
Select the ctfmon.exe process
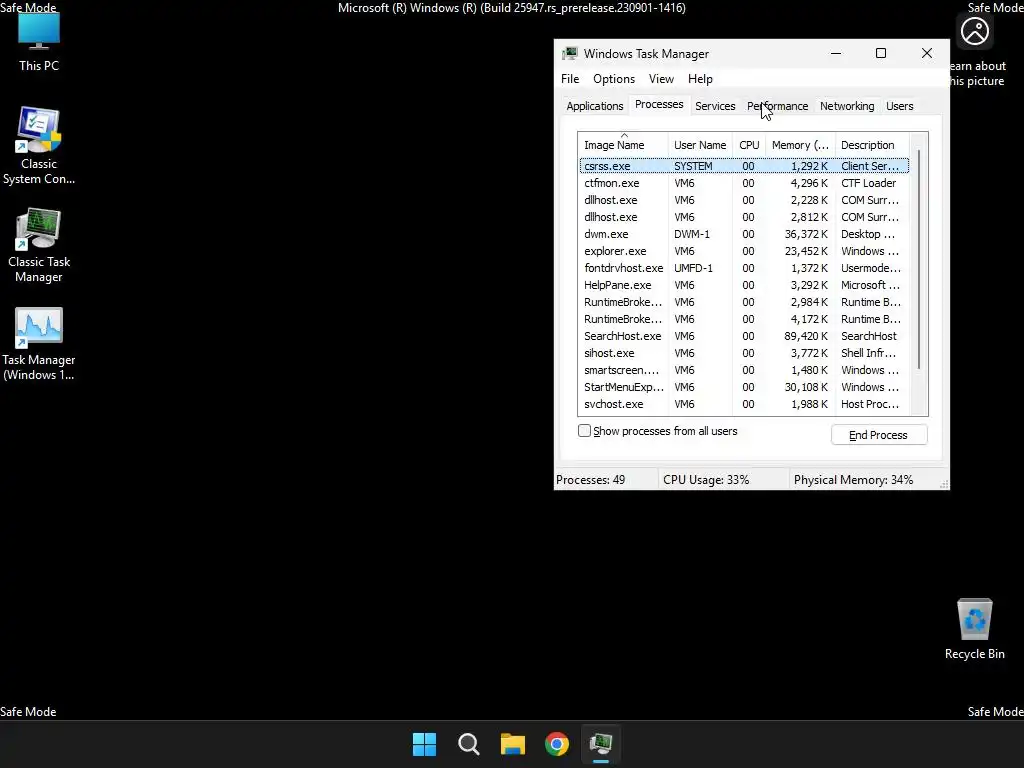click(744, 183)
